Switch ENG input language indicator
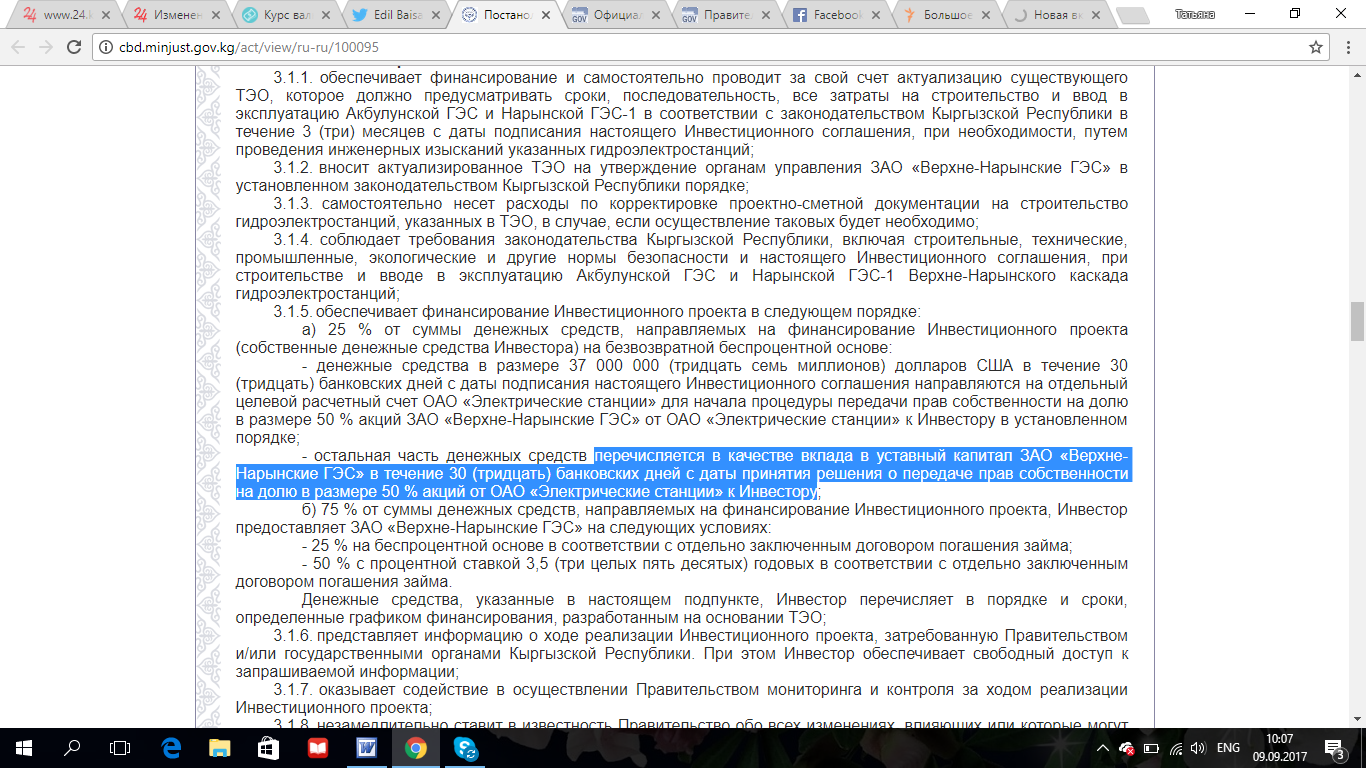1366x768 pixels. point(1228,748)
